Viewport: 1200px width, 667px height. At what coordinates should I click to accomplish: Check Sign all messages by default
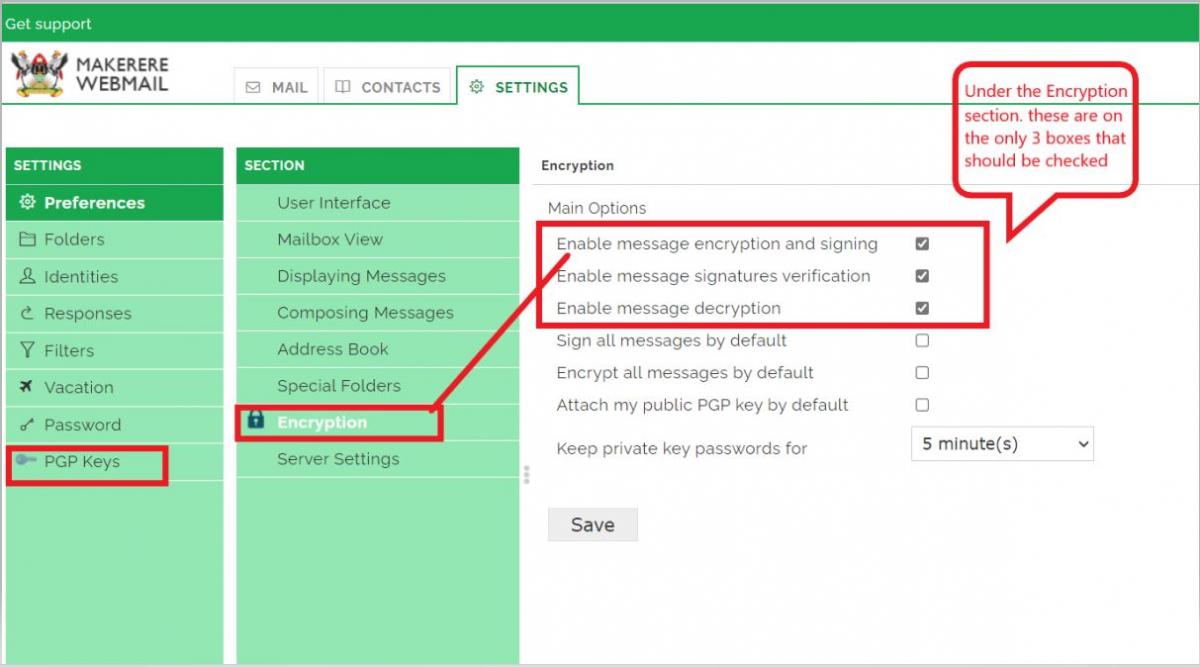(x=922, y=340)
